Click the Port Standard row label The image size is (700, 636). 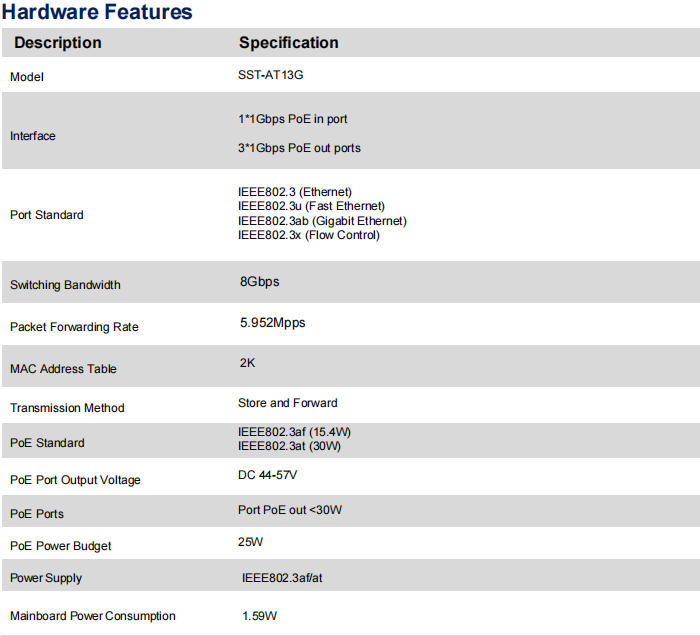[x=47, y=215]
